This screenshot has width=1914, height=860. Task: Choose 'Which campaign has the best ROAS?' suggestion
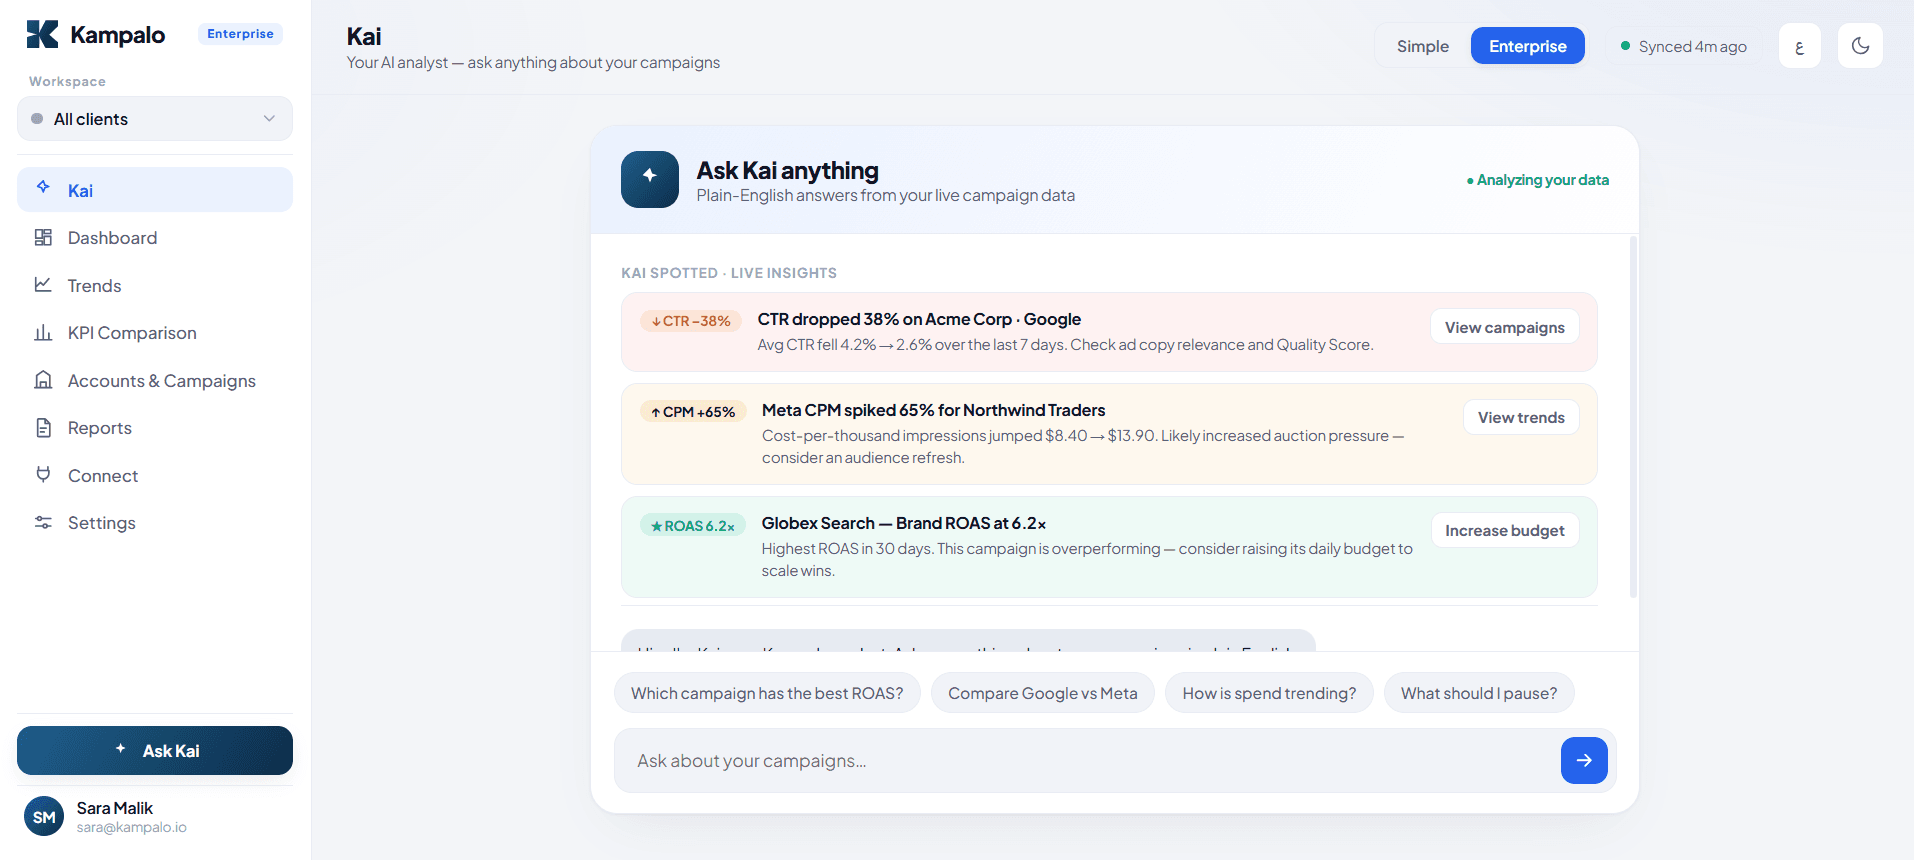[767, 693]
